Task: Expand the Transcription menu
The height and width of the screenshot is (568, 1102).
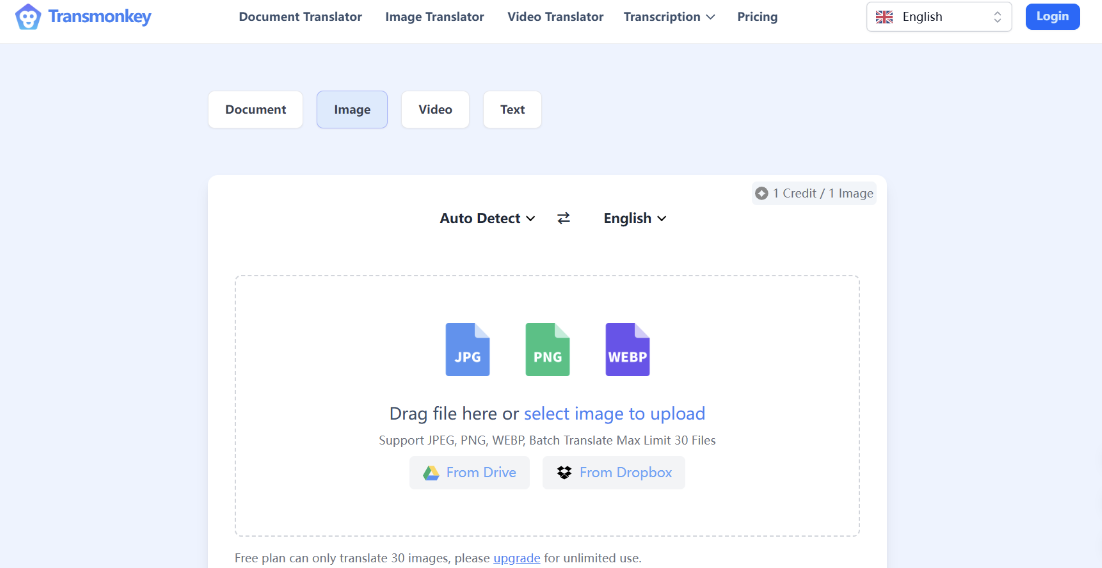Action: [669, 17]
